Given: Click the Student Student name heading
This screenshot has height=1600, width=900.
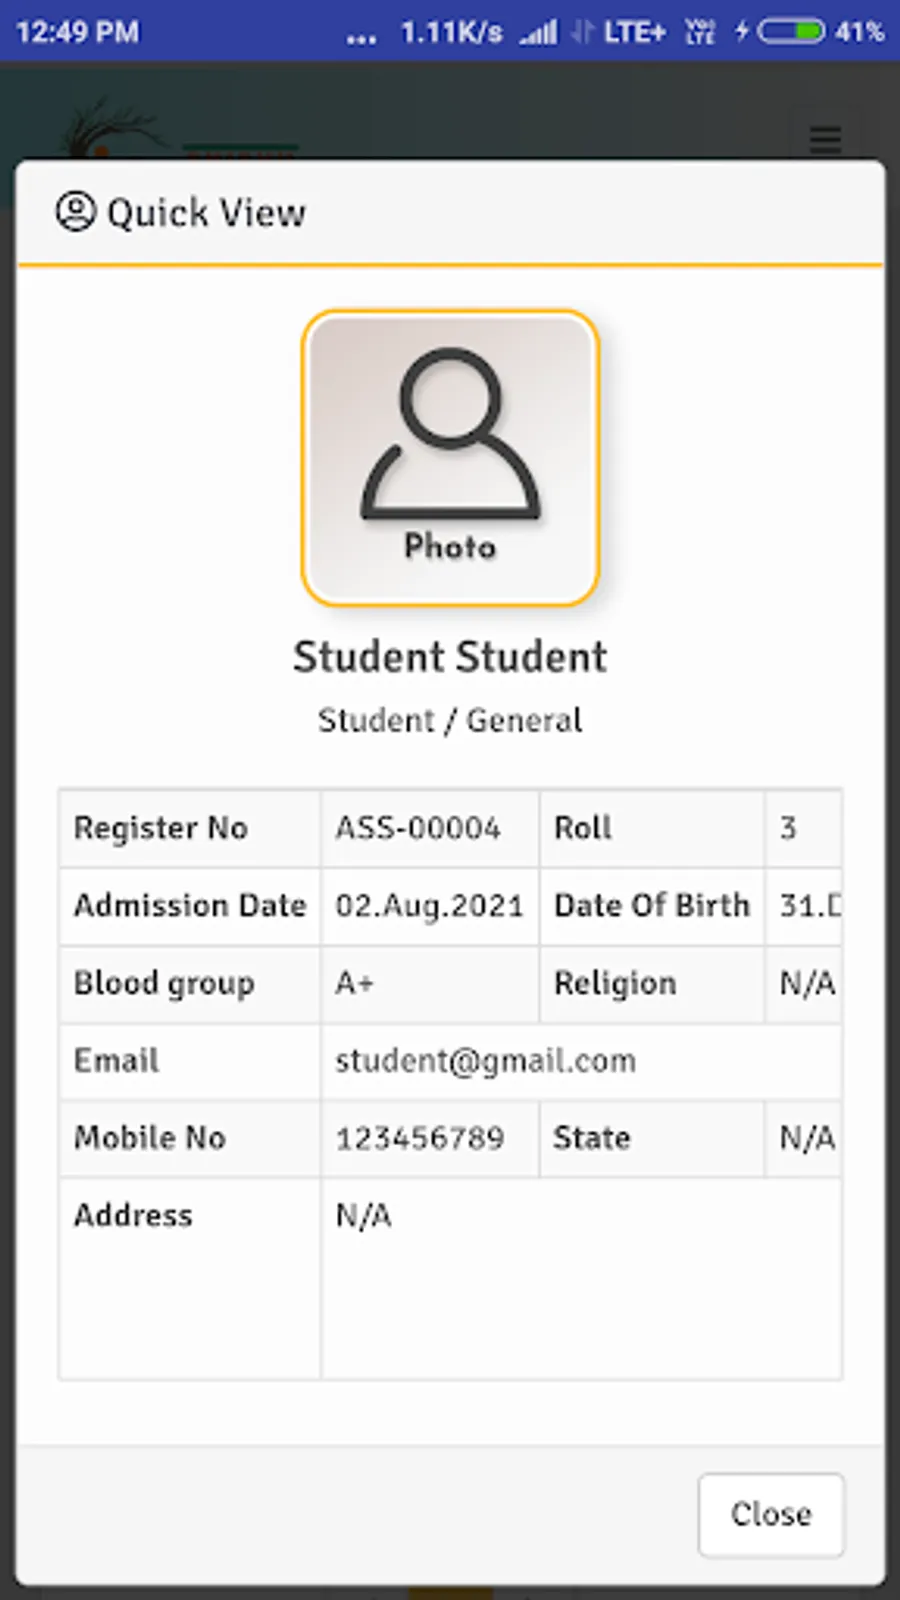Looking at the screenshot, I should (450, 657).
